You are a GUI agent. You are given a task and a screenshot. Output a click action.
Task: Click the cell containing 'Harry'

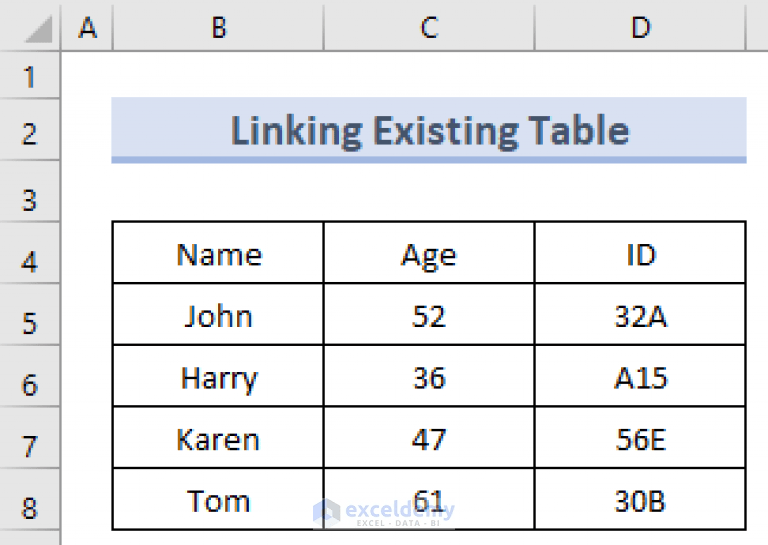coord(218,376)
